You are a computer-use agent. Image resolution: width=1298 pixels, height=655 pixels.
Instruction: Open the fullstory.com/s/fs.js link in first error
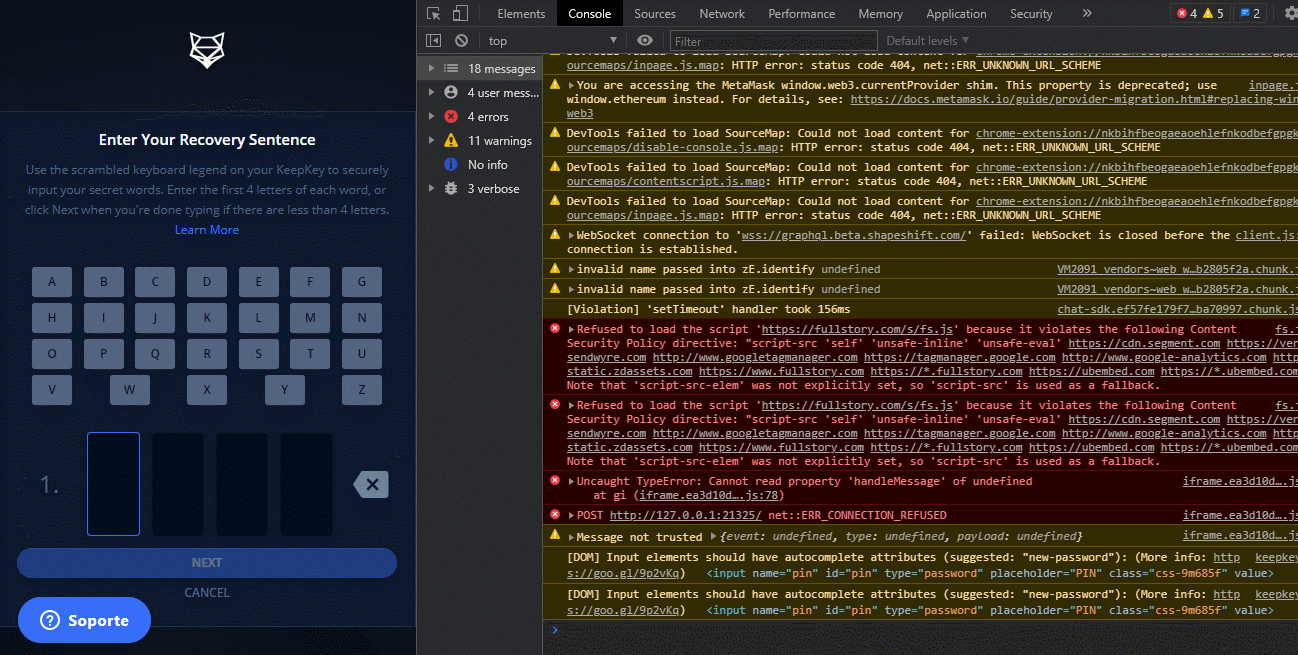pyautogui.click(x=860, y=329)
